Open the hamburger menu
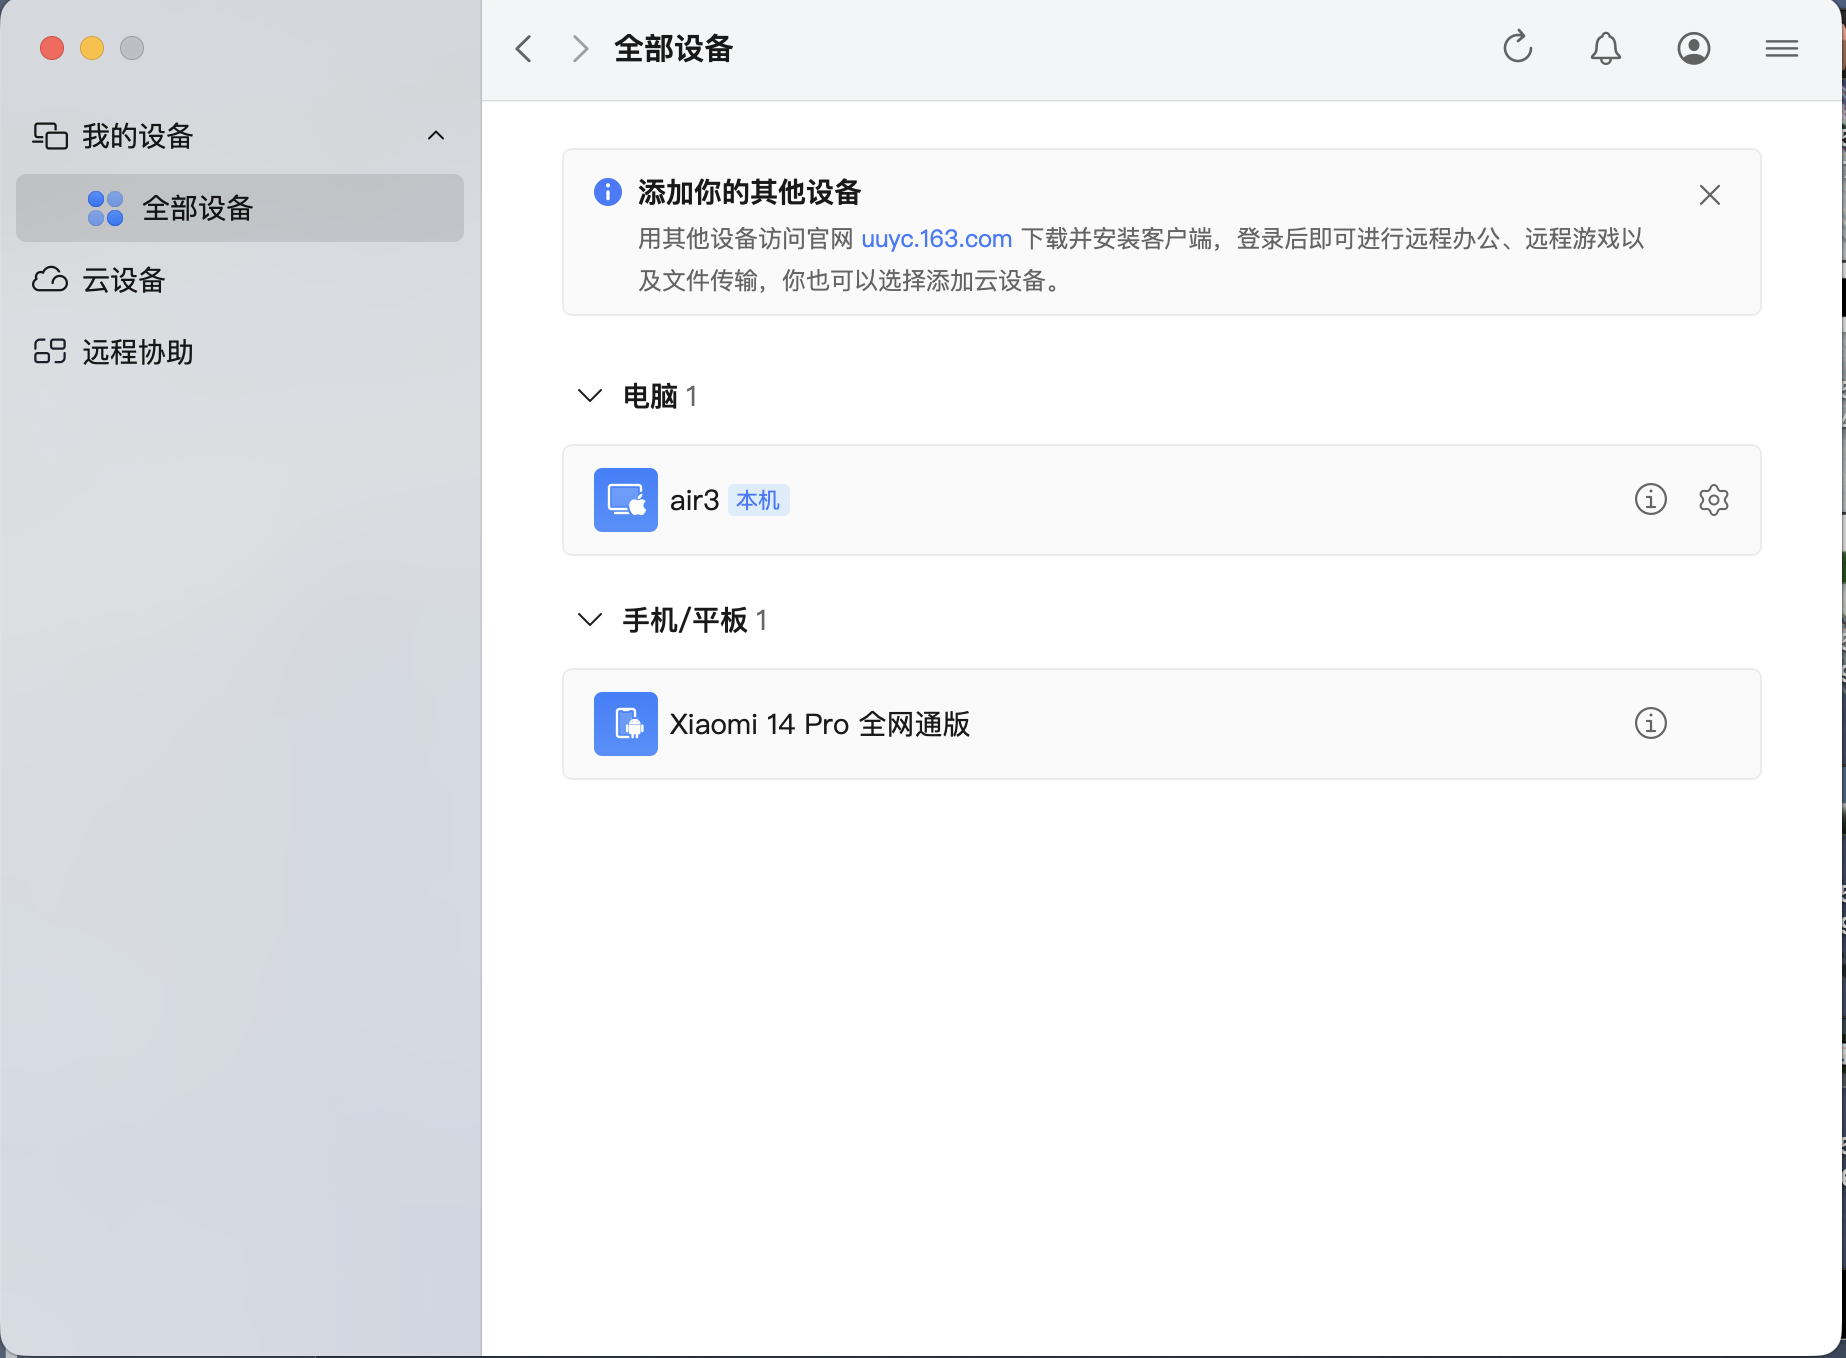Screen dimensions: 1846x1358 1781,47
